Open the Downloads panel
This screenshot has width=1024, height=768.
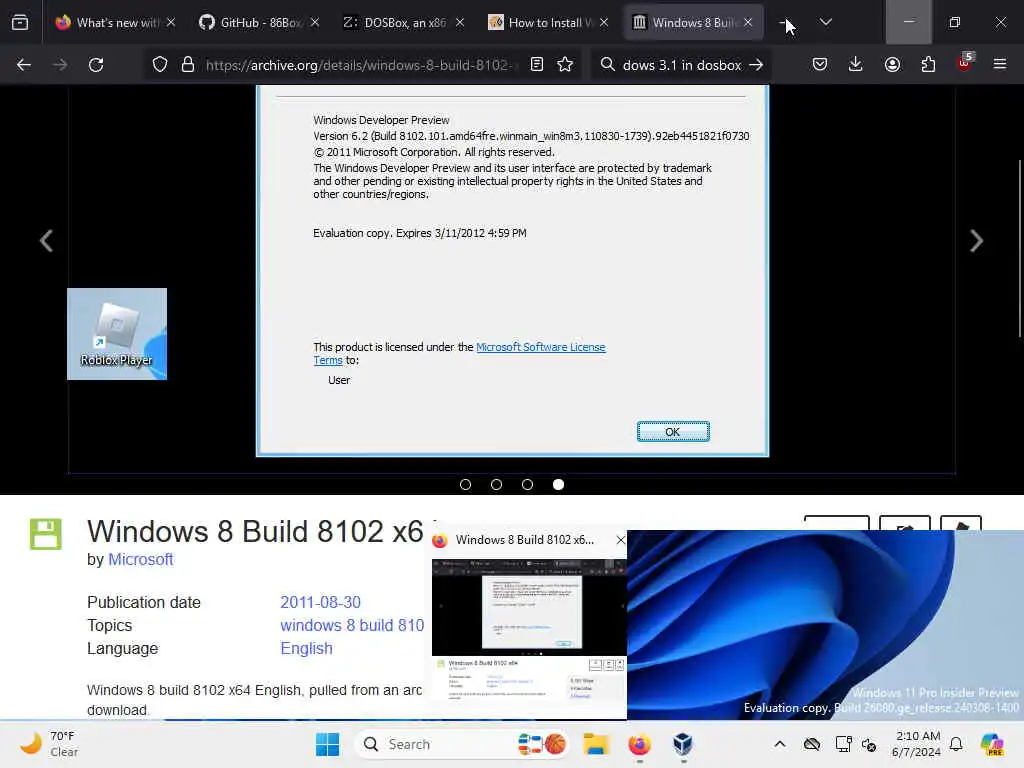[856, 65]
